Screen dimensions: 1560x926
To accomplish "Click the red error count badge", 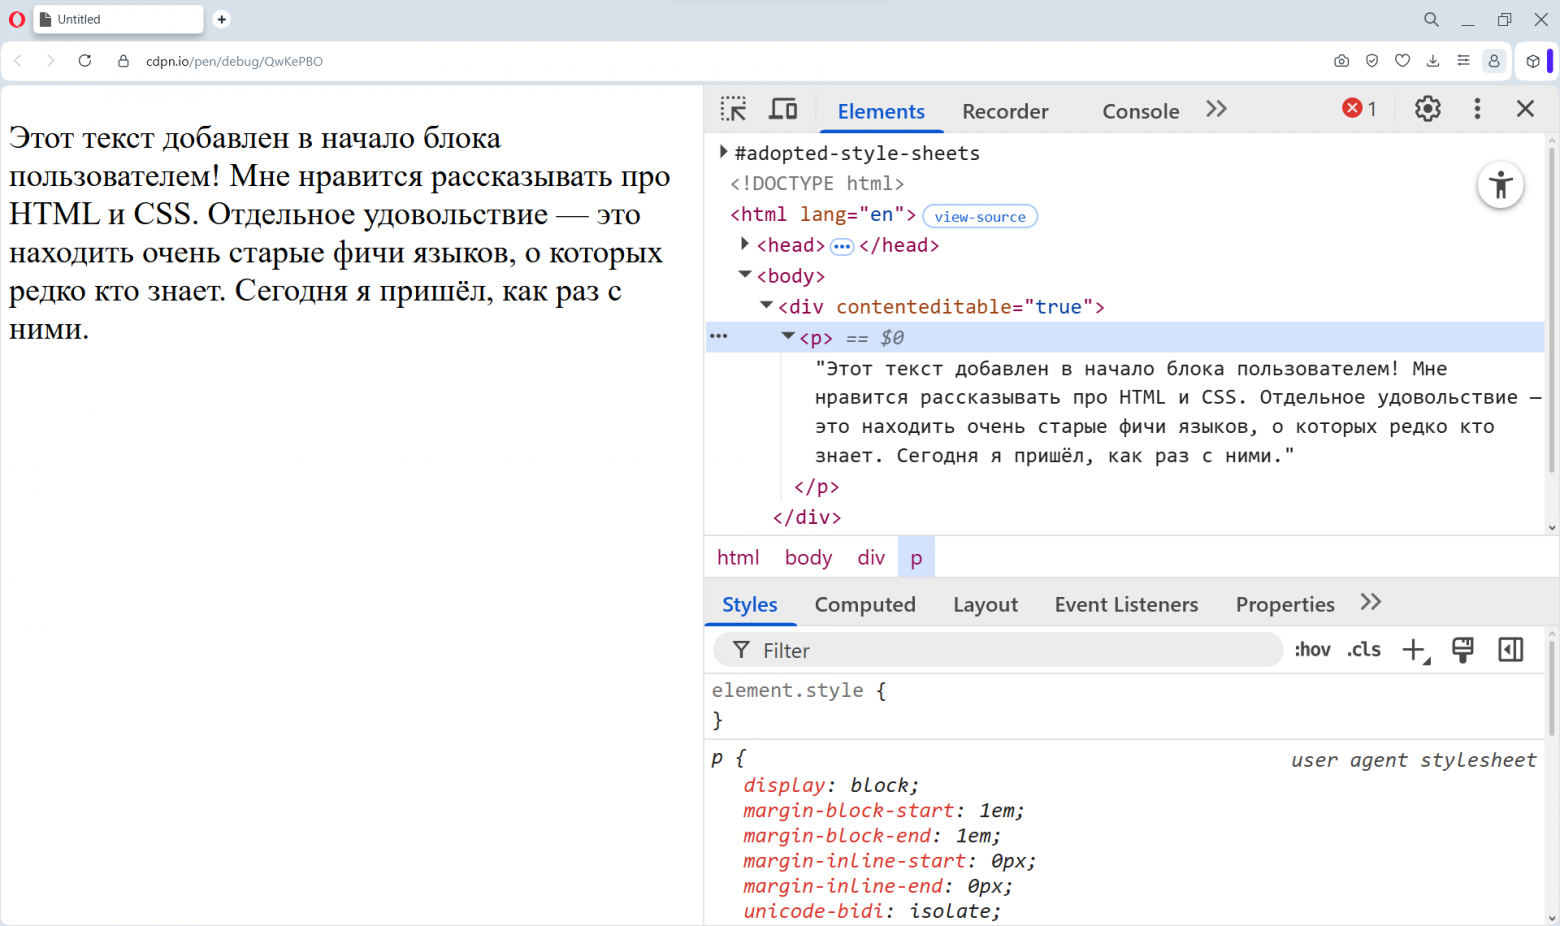I will 1360,108.
